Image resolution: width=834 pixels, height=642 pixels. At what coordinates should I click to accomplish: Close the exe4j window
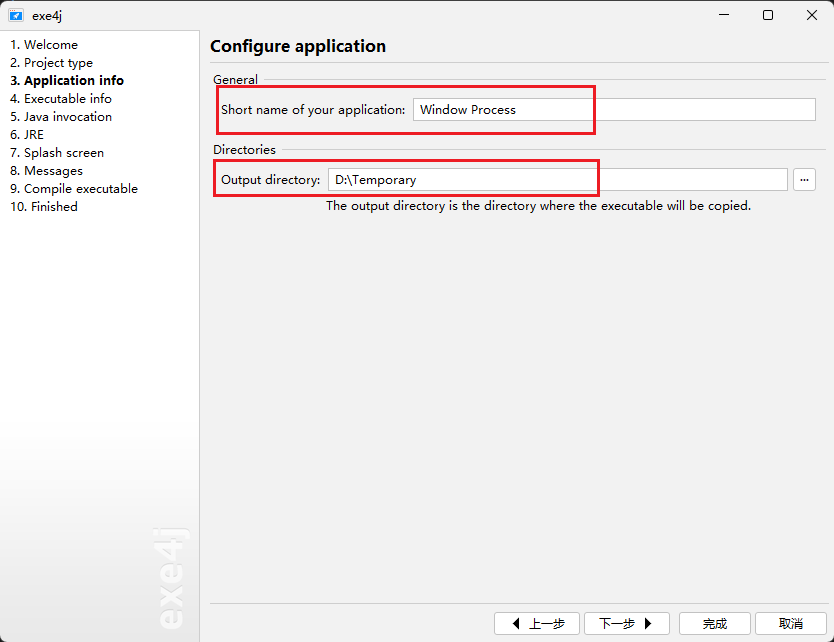(x=812, y=15)
